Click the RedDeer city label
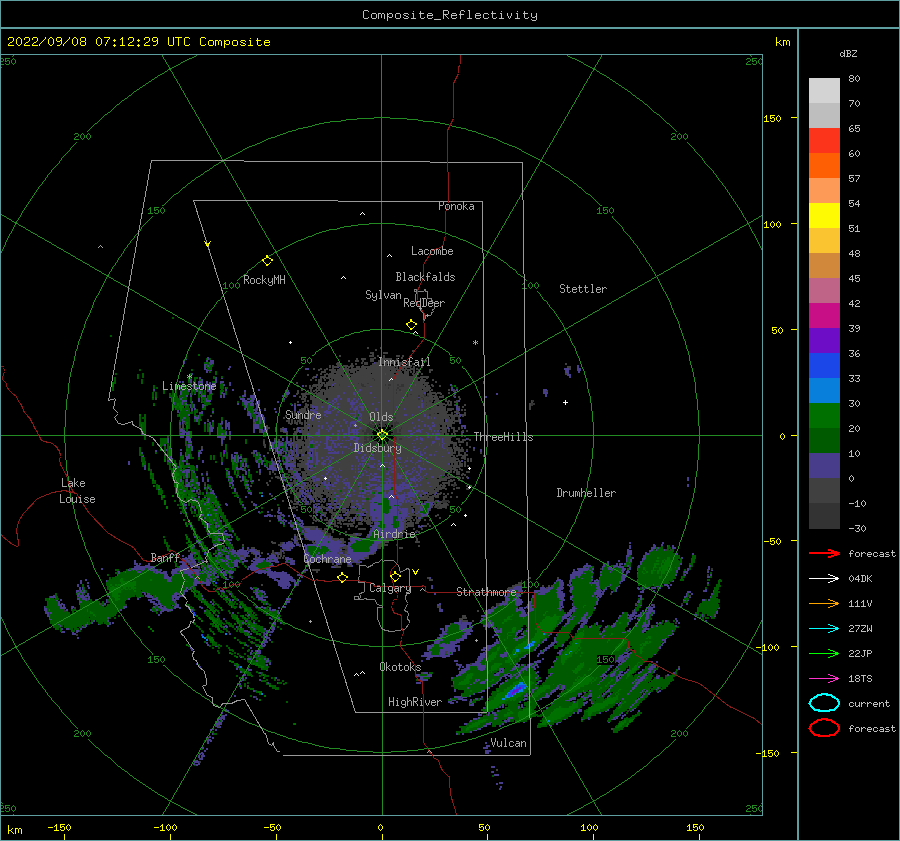Screen dimensions: 900x841 424,303
